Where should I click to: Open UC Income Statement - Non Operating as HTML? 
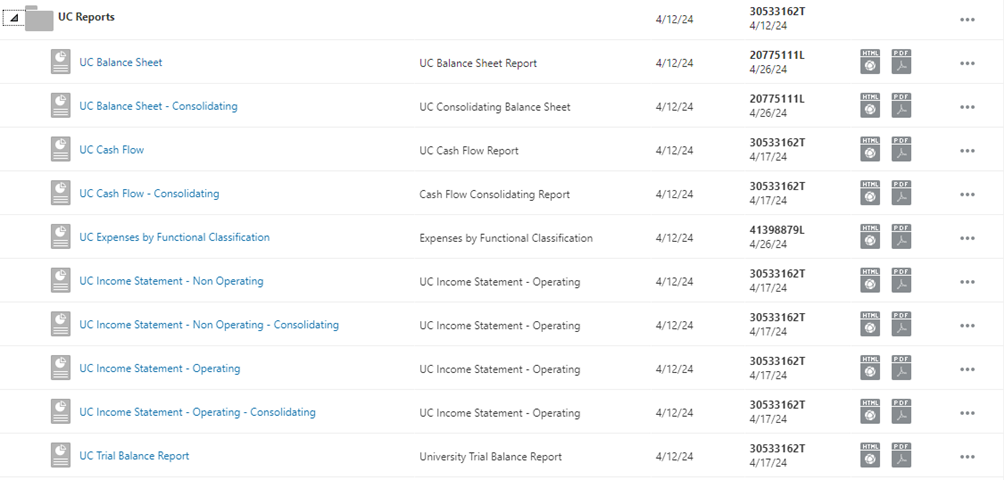[870, 280]
